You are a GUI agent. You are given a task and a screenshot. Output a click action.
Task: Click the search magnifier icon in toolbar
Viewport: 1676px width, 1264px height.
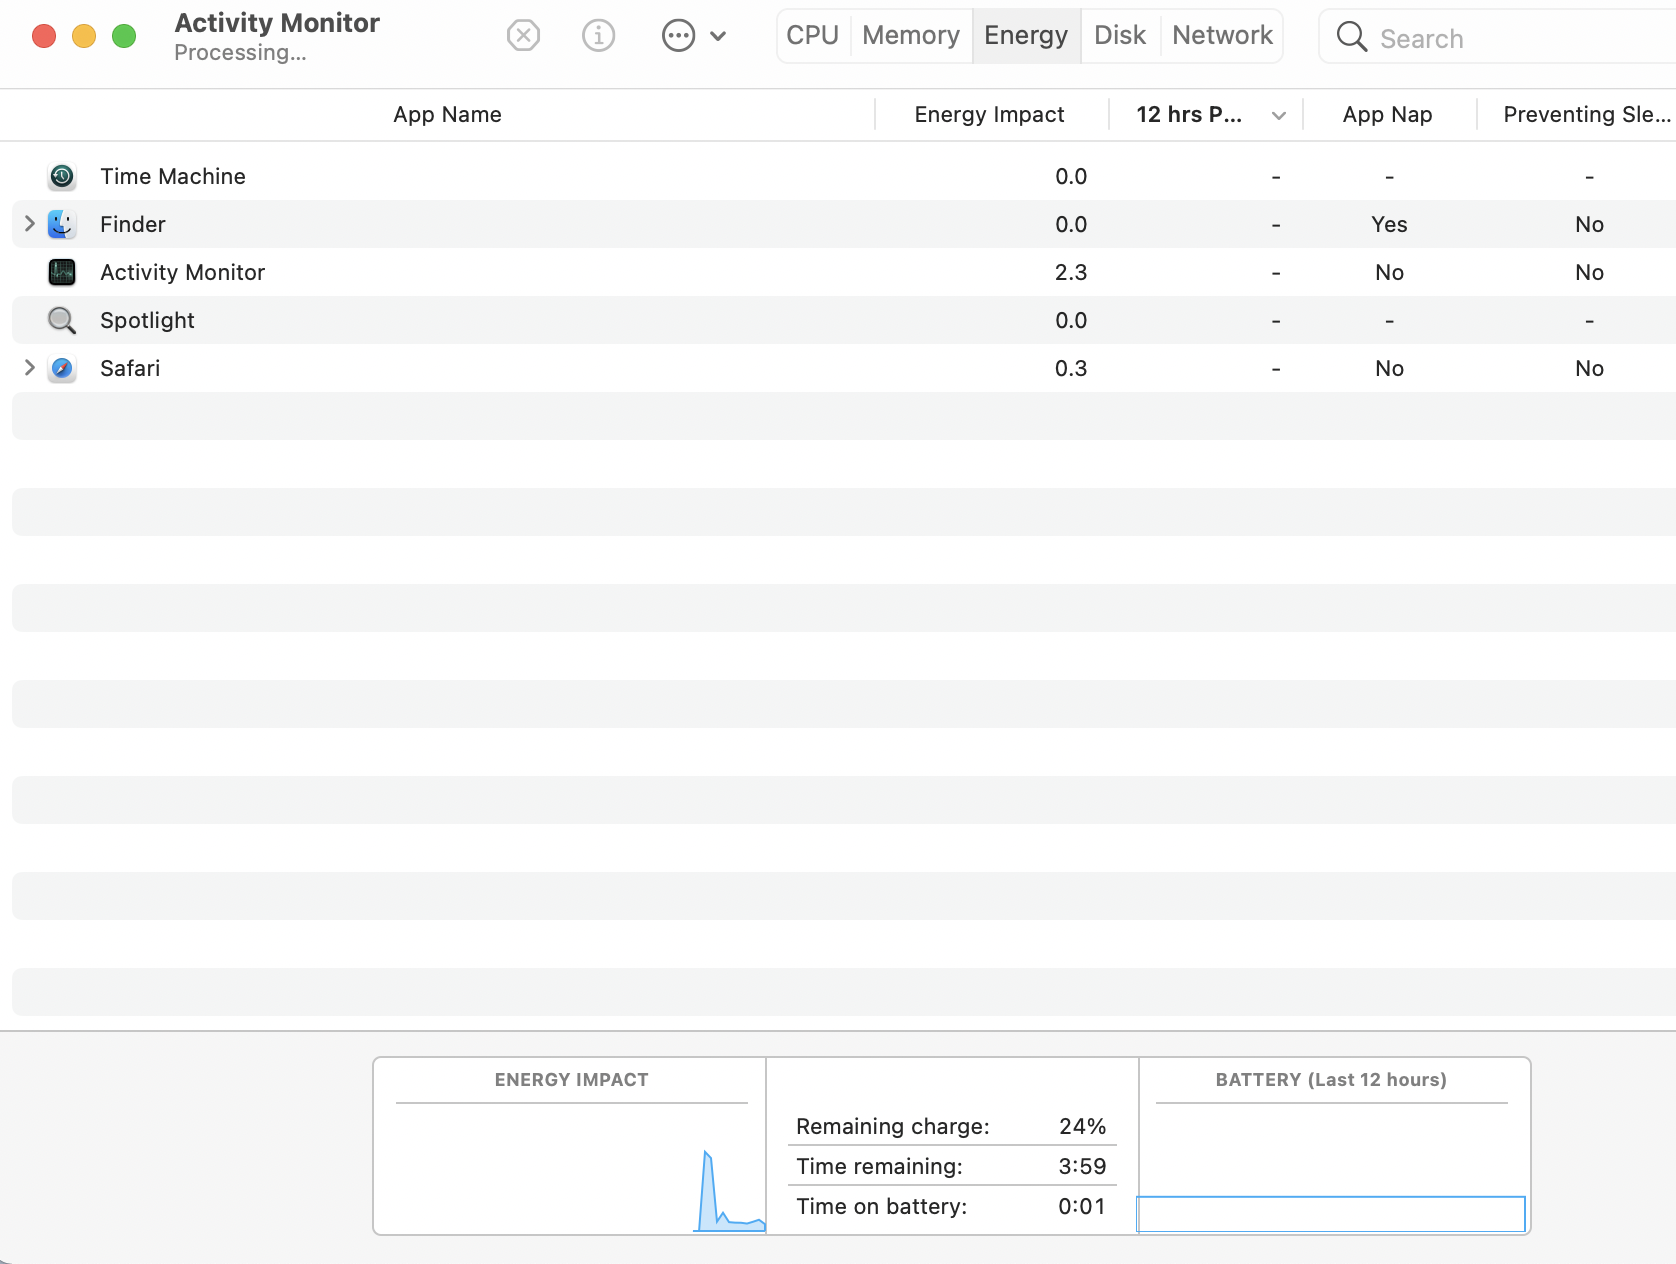tap(1351, 37)
